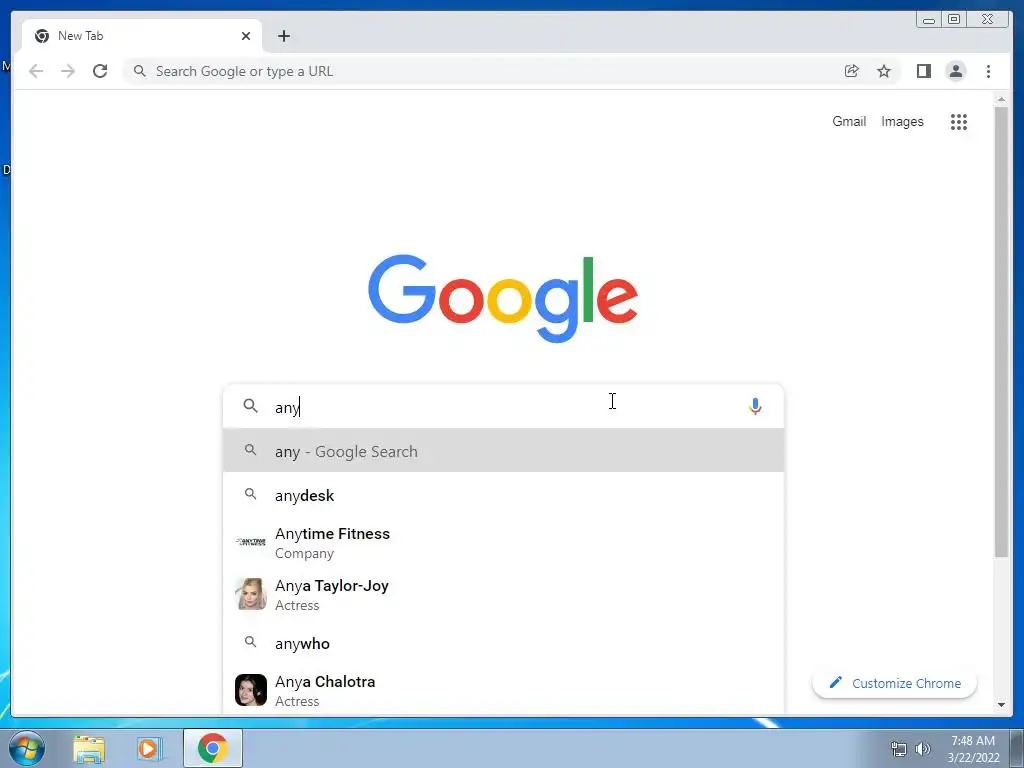Pick the Anya Taylor-Joy suggestion
Screen dimensions: 1024x768
(x=504, y=595)
